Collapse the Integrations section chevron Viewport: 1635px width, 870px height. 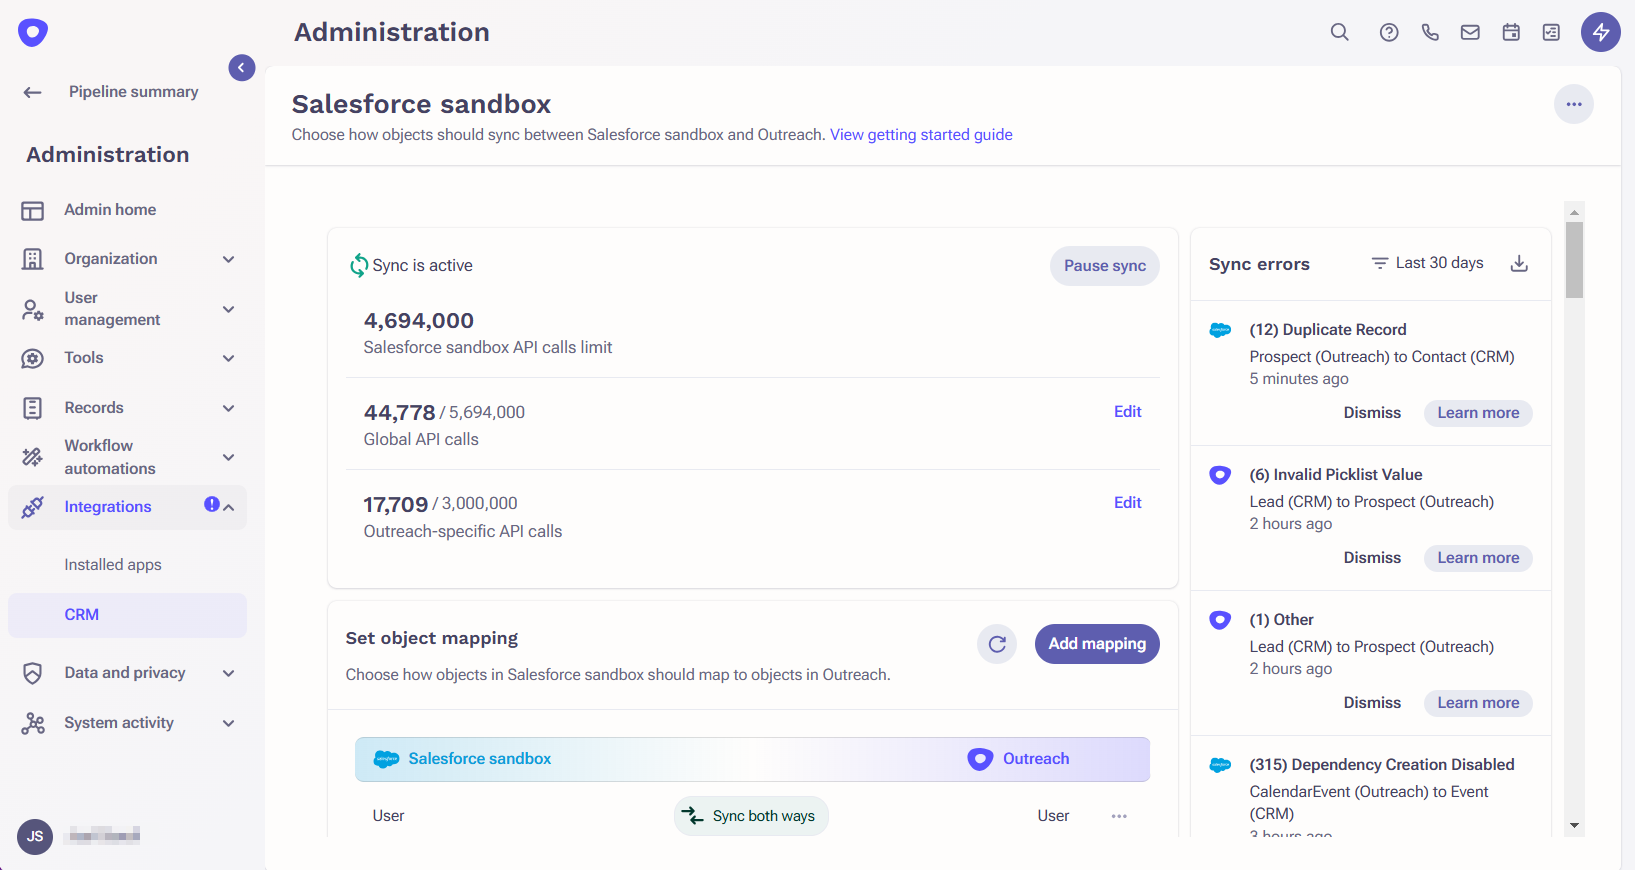[229, 507]
